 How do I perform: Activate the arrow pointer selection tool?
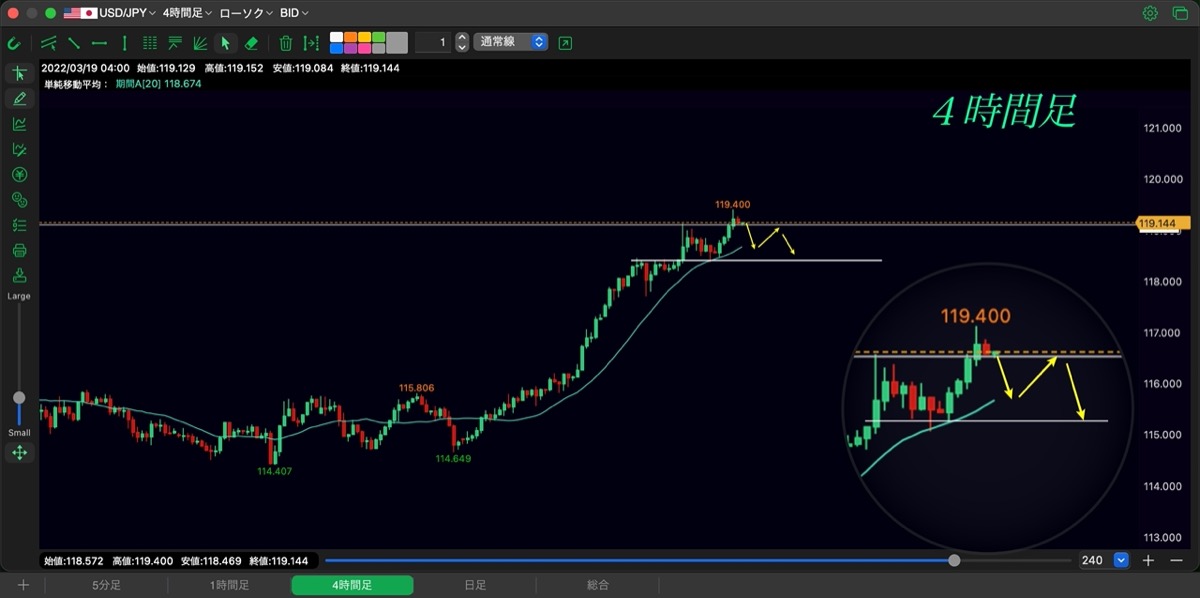tap(225, 43)
